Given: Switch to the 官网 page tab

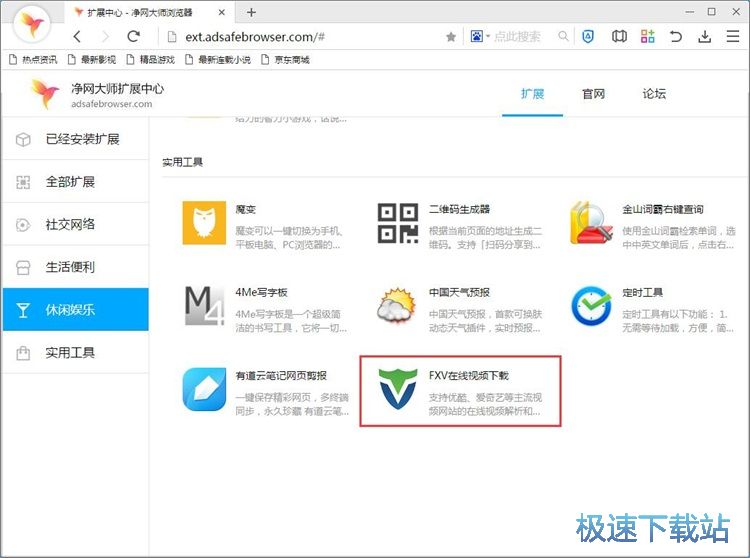Looking at the screenshot, I should [593, 94].
